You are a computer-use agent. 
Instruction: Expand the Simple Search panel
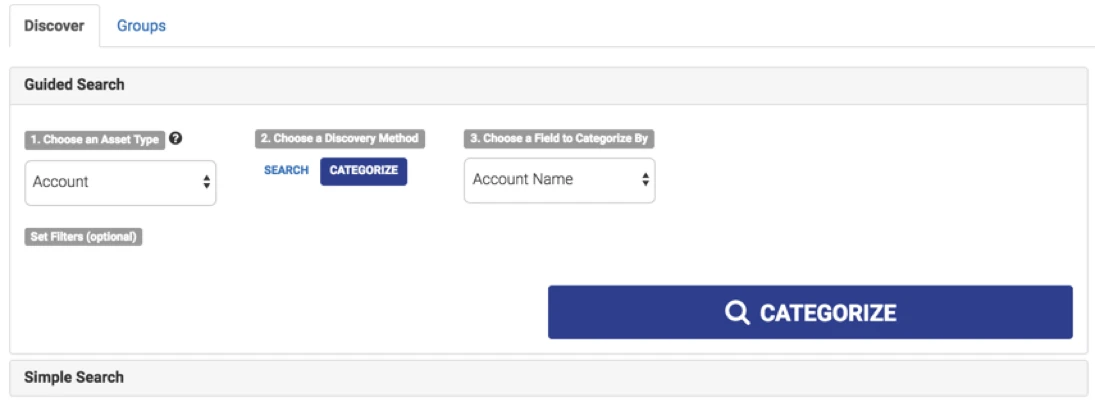coord(548,378)
